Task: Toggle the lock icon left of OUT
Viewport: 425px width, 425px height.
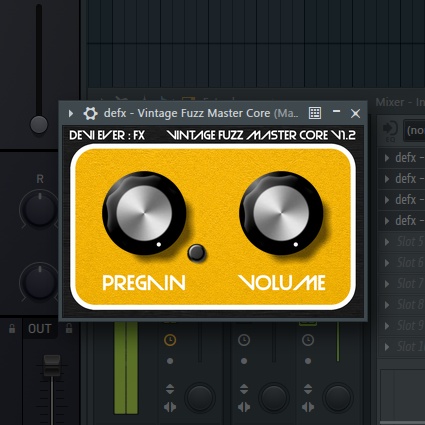Action: click(x=12, y=329)
